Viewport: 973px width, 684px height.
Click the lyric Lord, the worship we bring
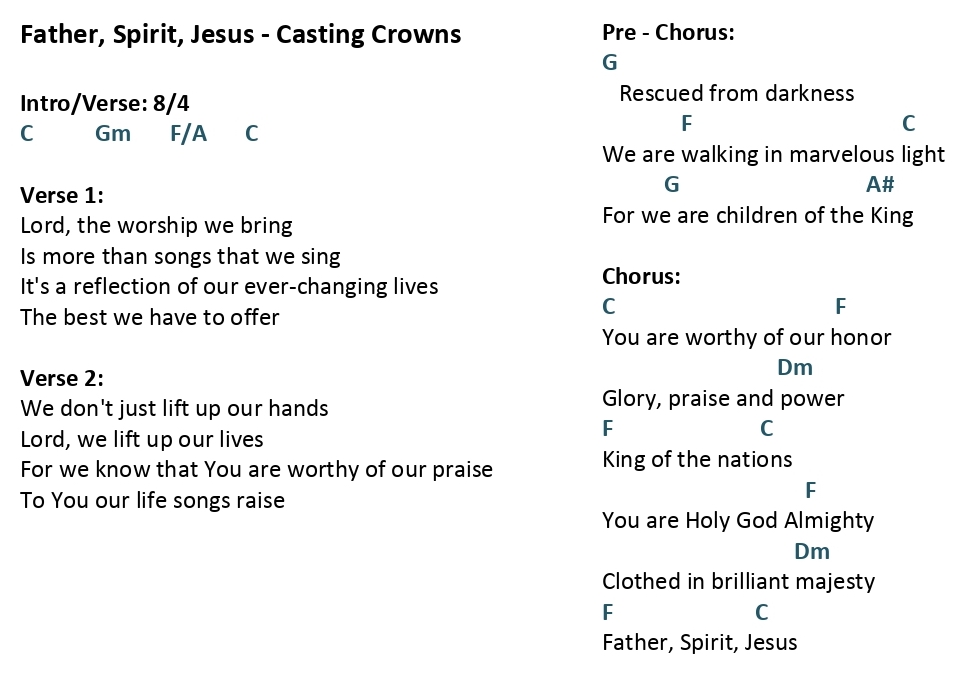point(156,226)
